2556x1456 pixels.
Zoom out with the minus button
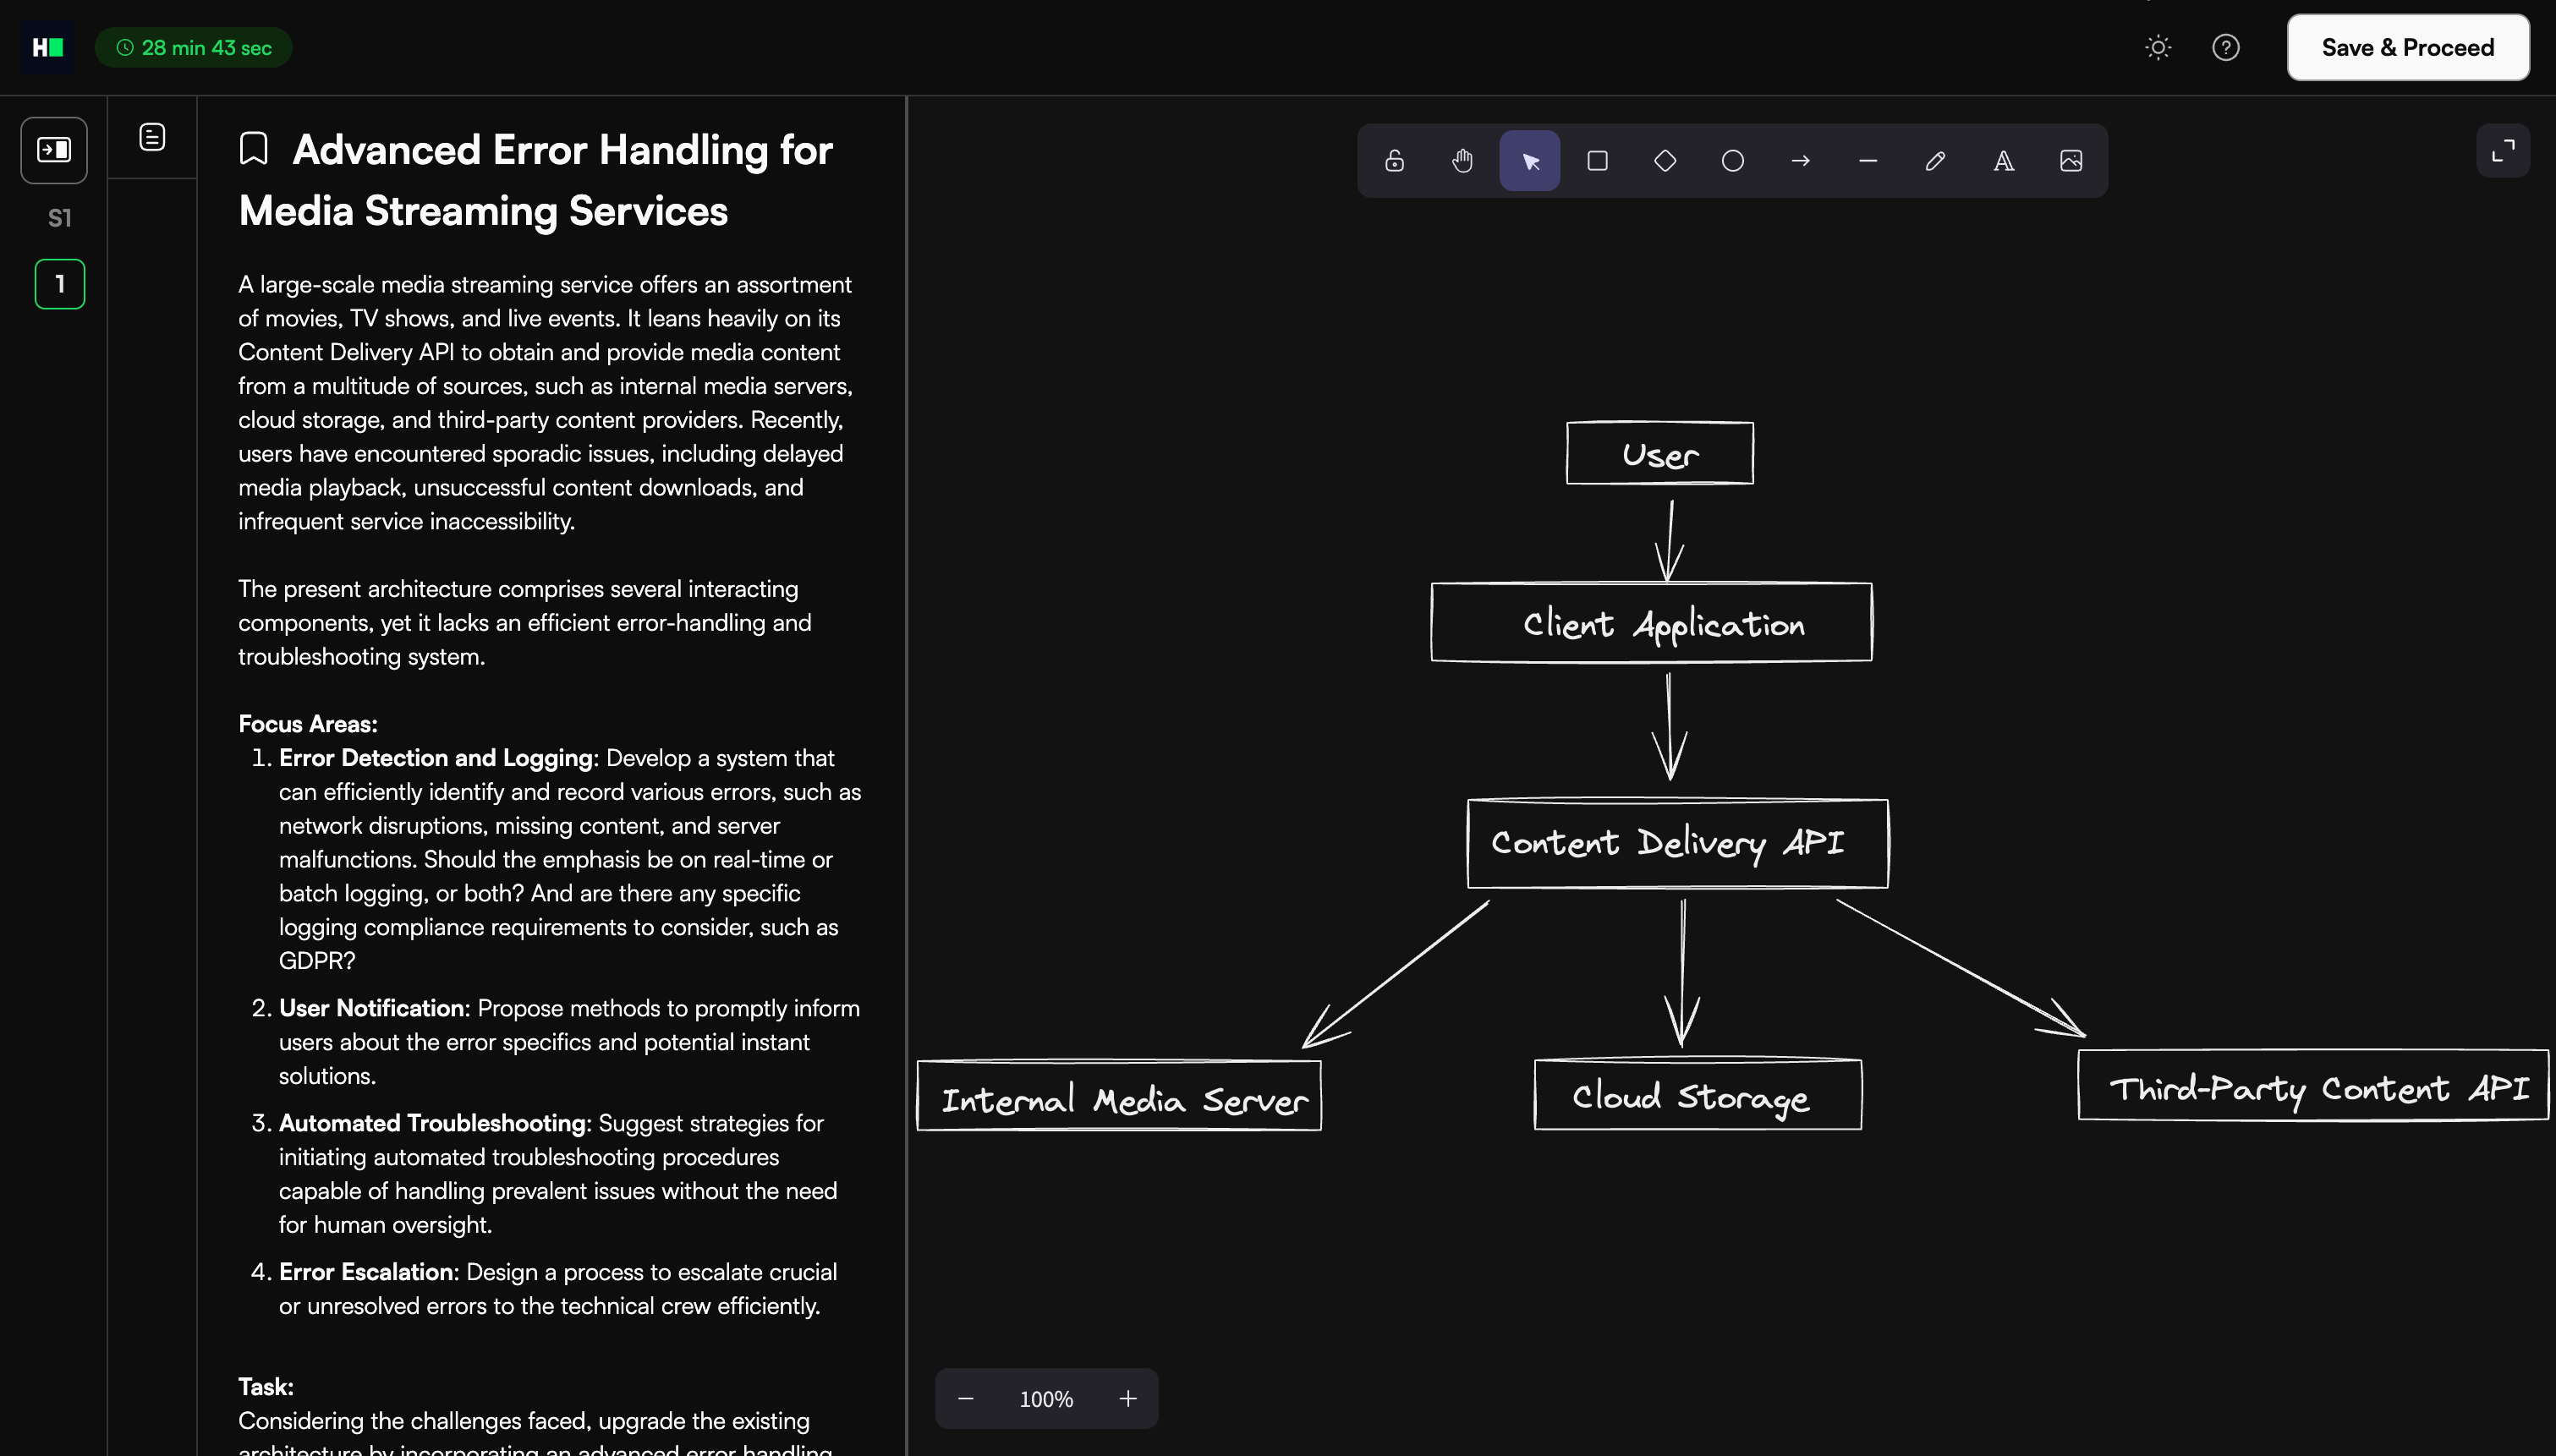(x=965, y=1398)
